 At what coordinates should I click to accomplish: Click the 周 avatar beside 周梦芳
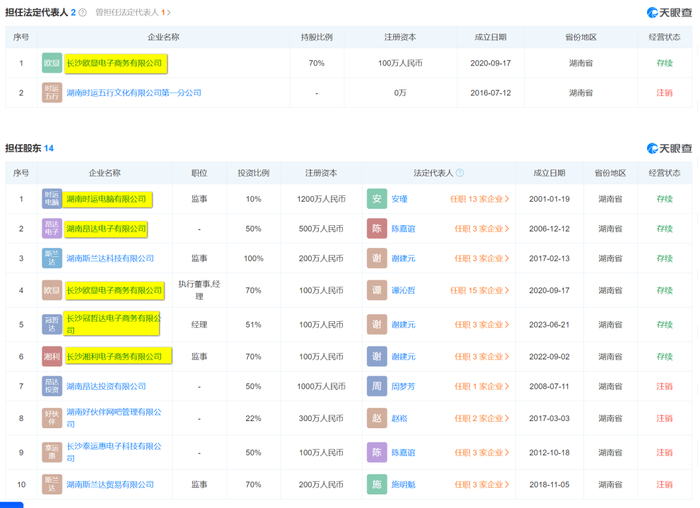376,386
